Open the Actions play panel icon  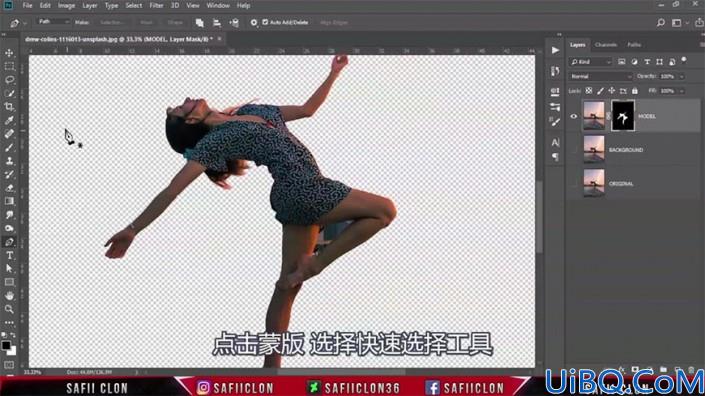click(x=555, y=50)
